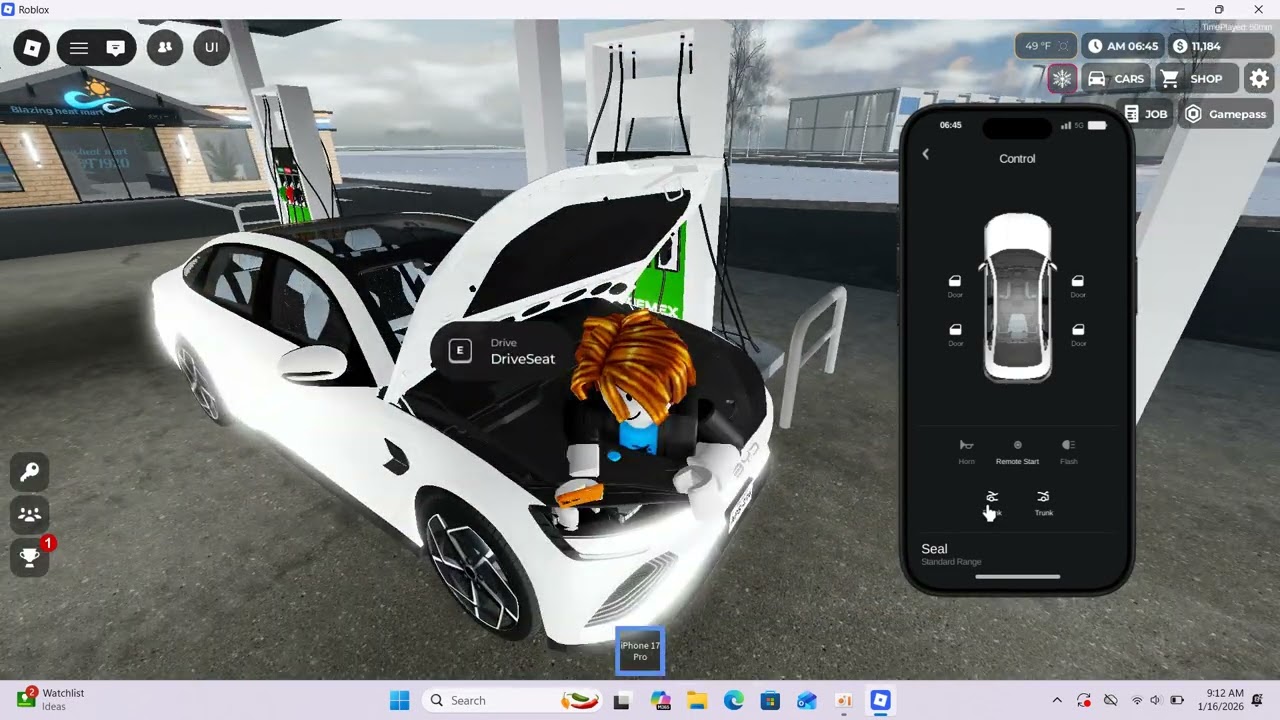Open Wi-Fi network settings in tray
The image size is (1280, 720).
[1137, 700]
